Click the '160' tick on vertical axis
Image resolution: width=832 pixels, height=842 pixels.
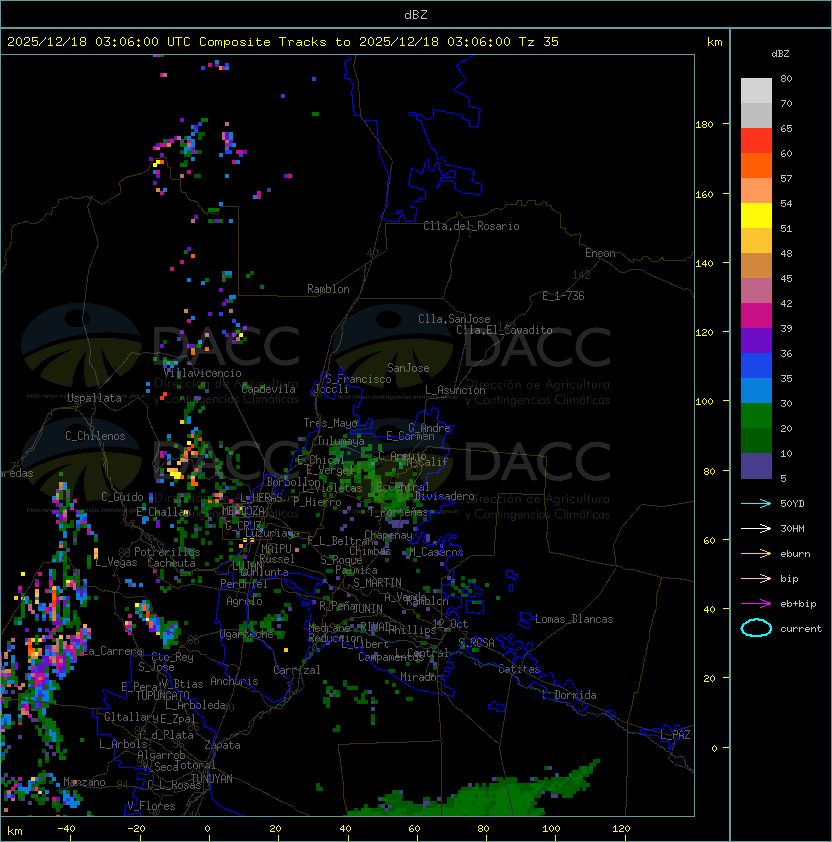coord(704,194)
